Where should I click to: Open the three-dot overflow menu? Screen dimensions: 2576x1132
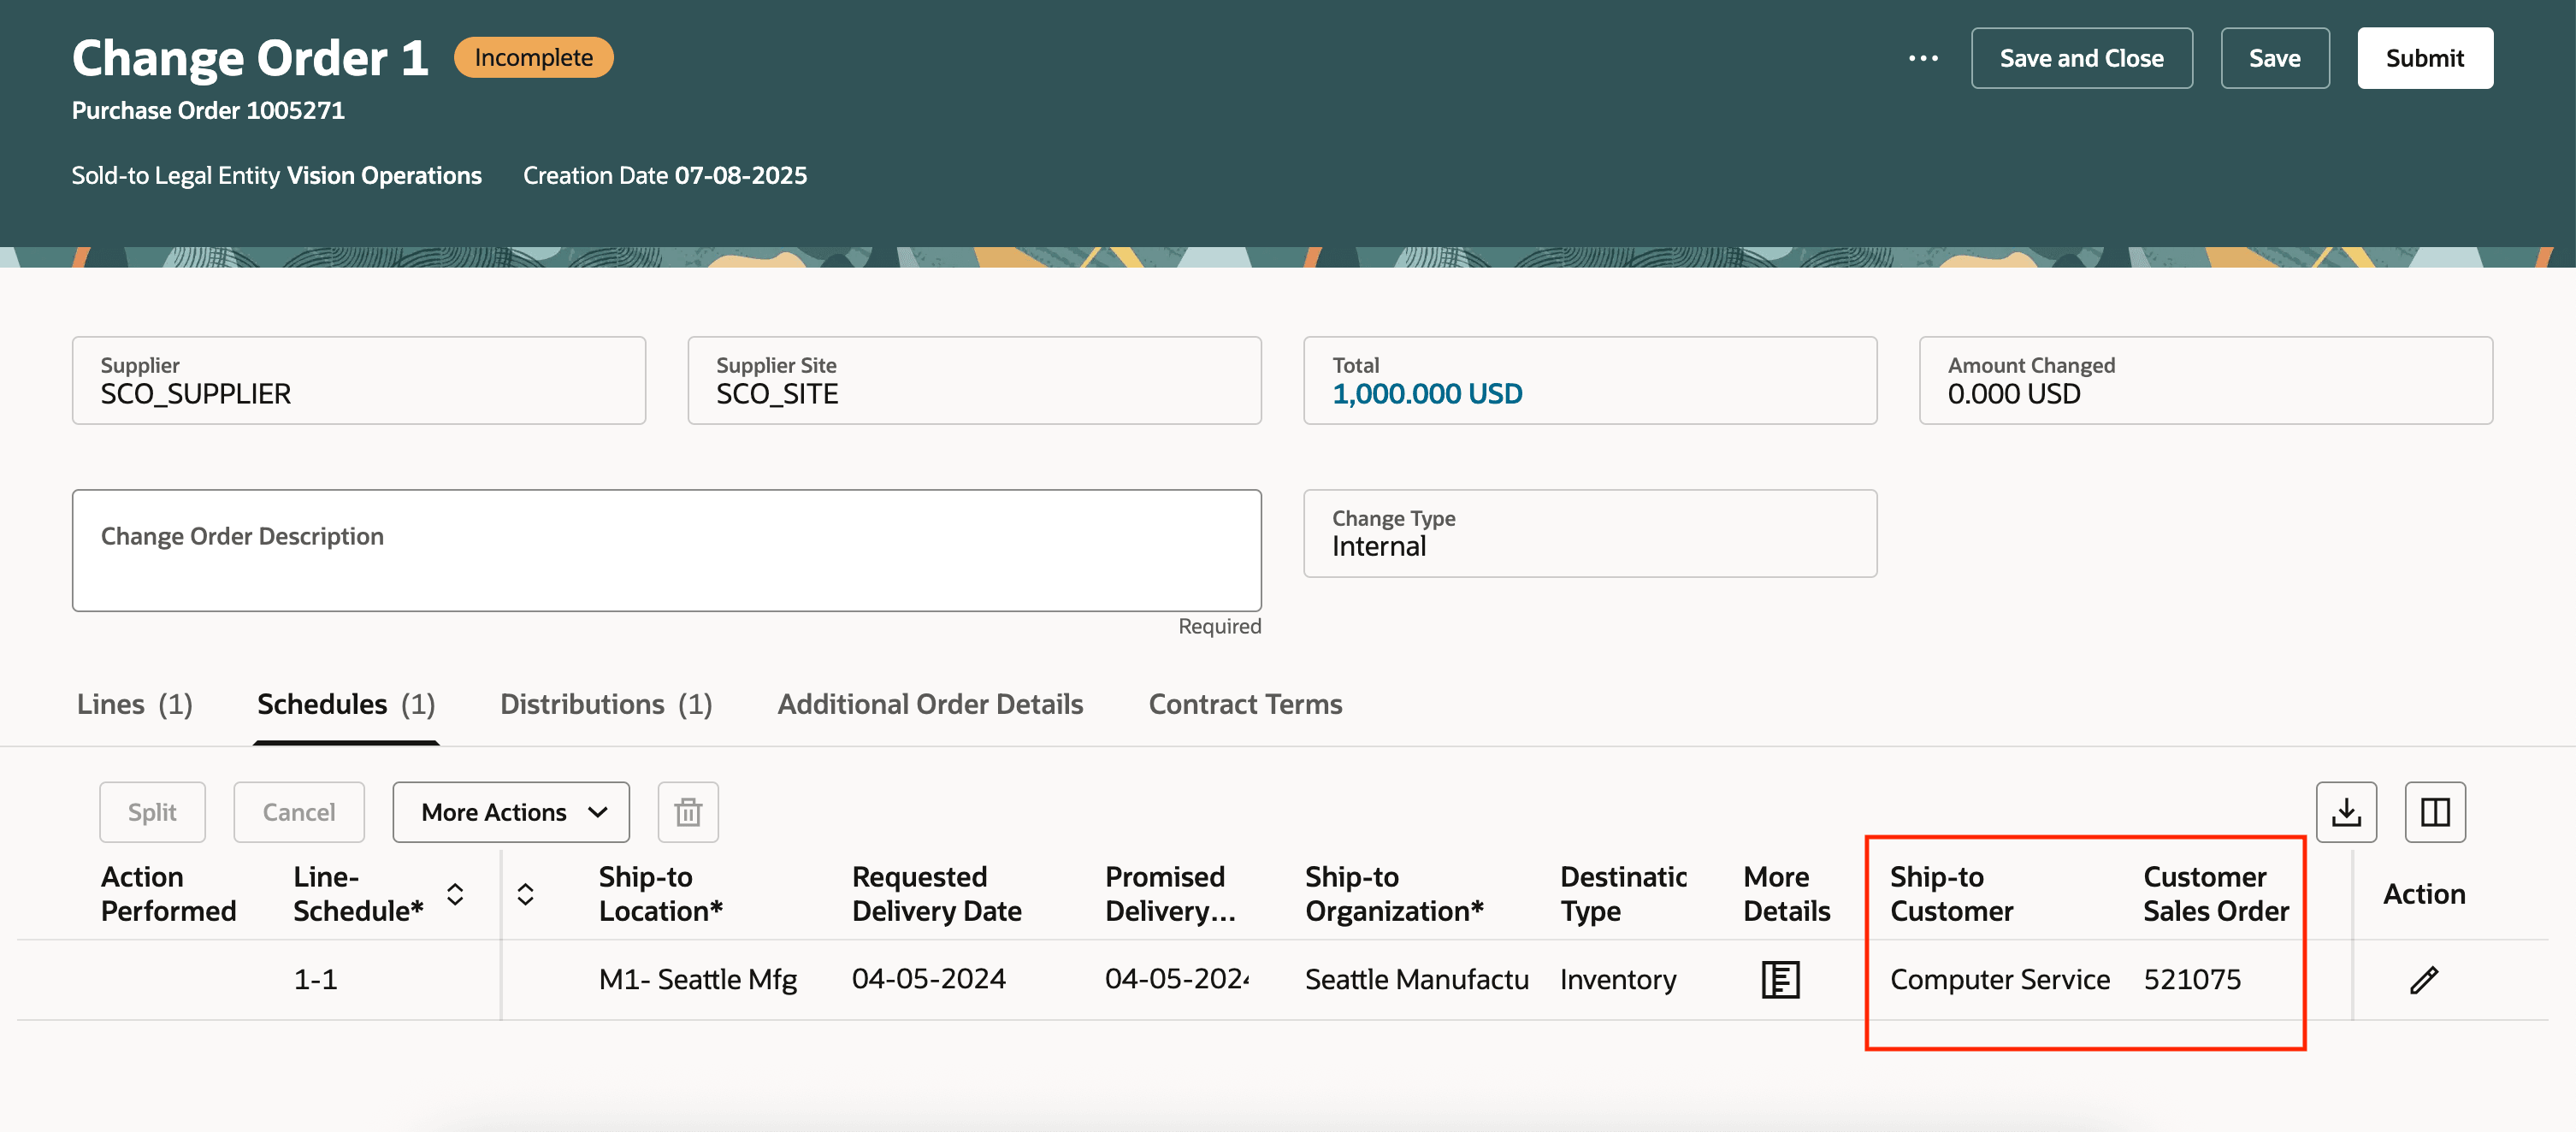coord(1922,58)
